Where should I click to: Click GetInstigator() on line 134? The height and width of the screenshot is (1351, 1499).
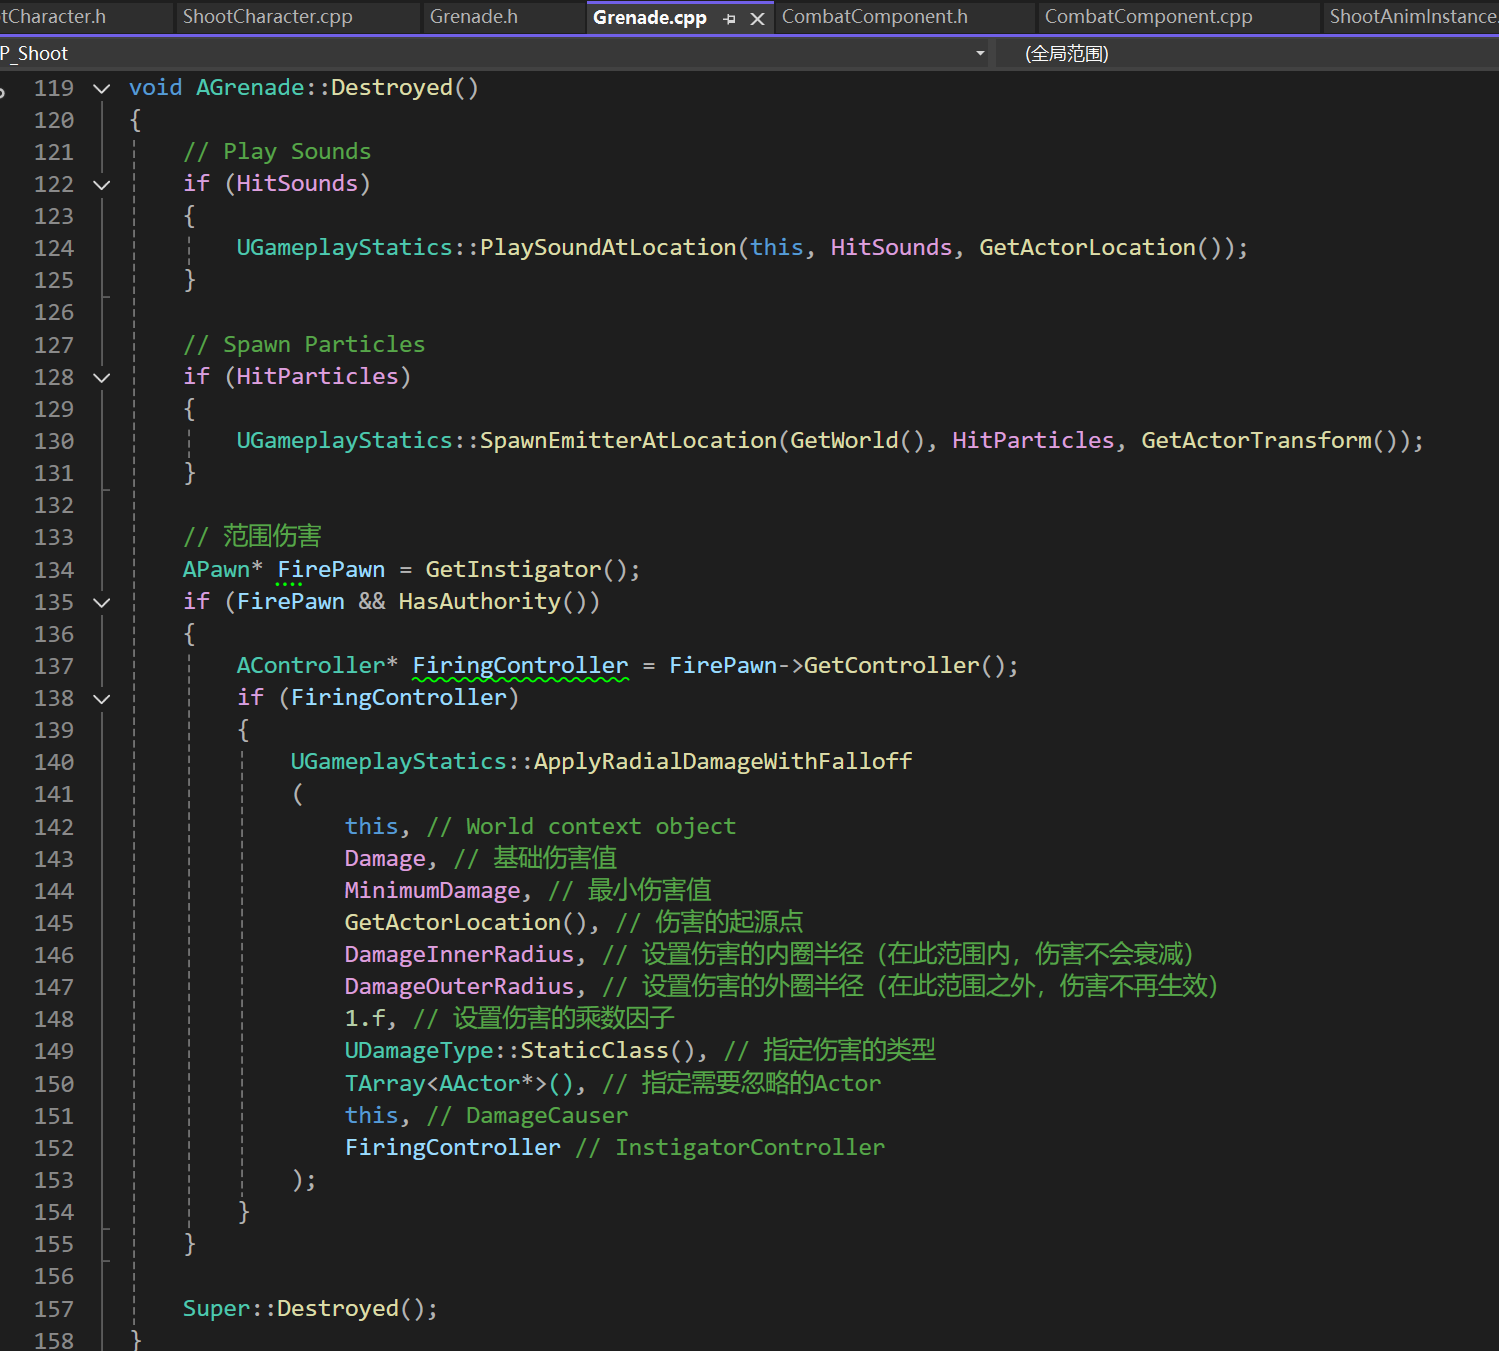point(526,569)
